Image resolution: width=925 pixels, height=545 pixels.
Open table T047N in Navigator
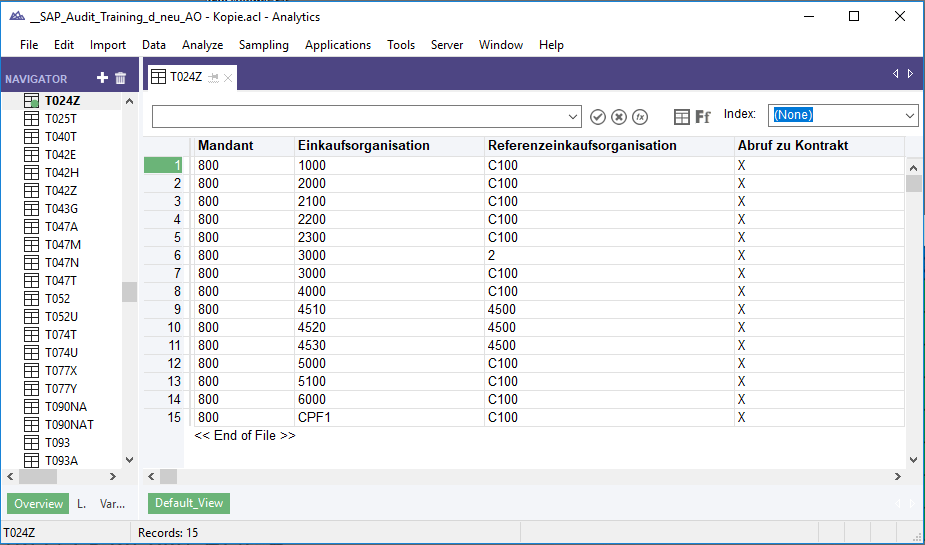click(62, 262)
